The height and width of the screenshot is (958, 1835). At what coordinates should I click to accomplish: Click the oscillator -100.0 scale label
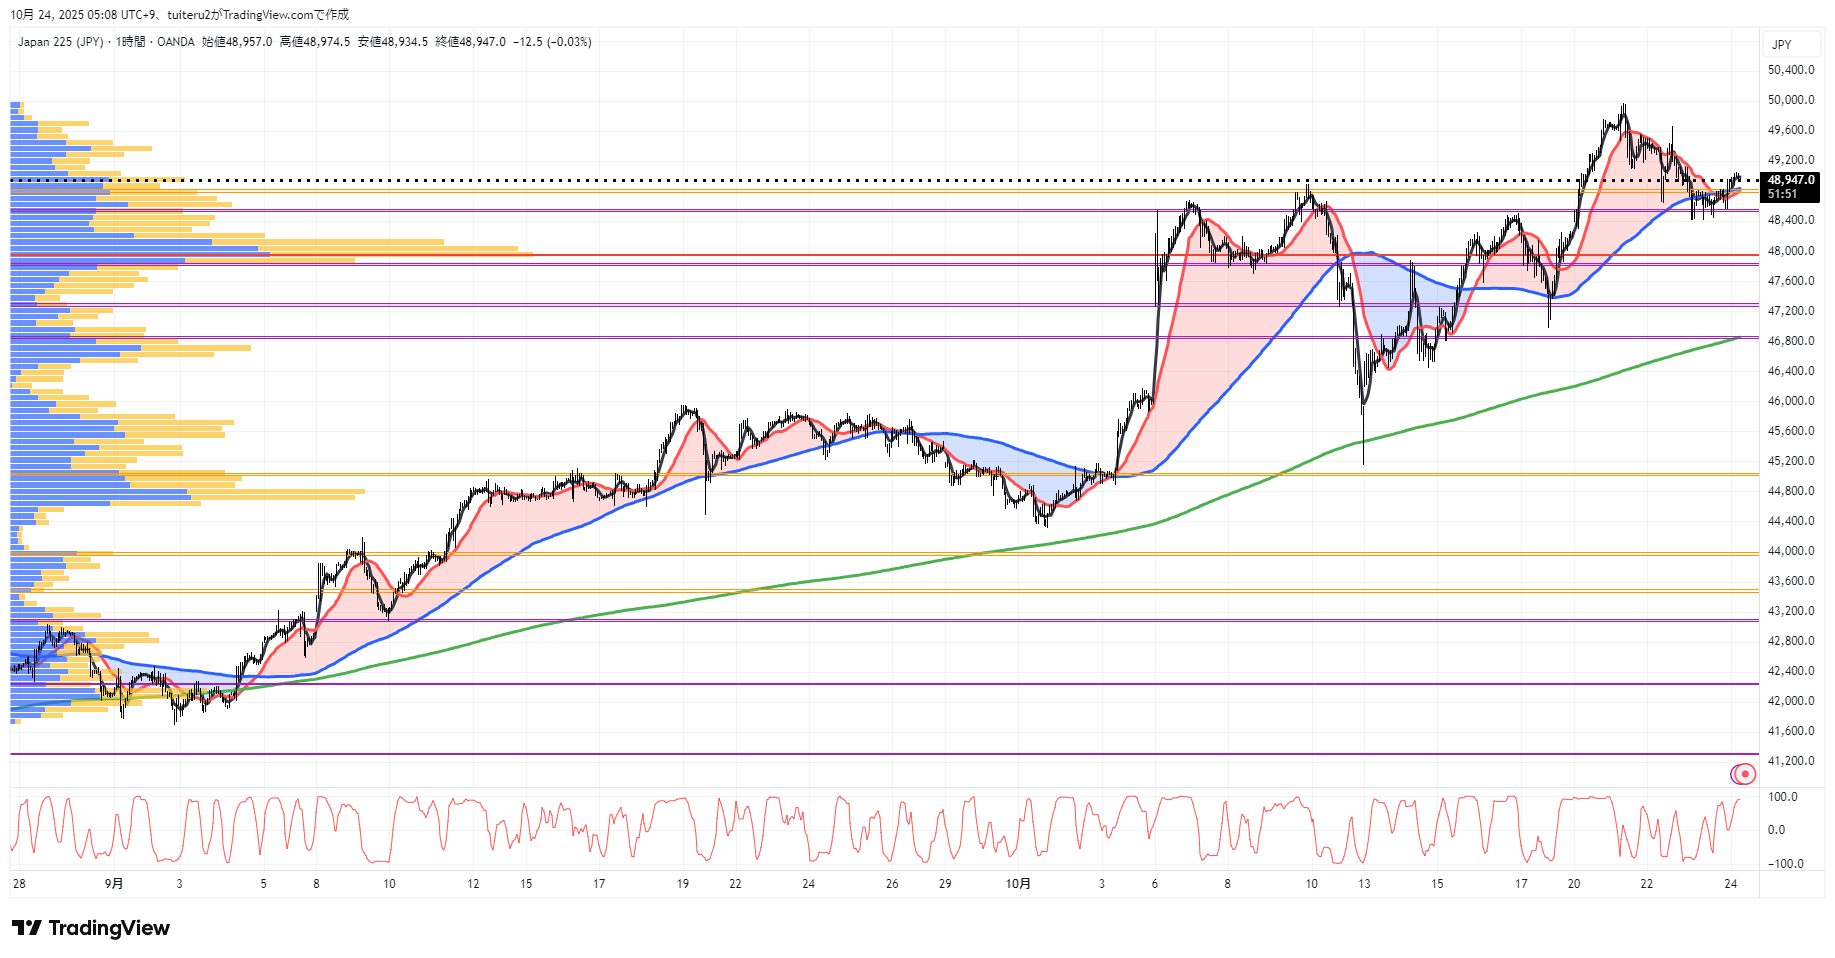(x=1785, y=864)
